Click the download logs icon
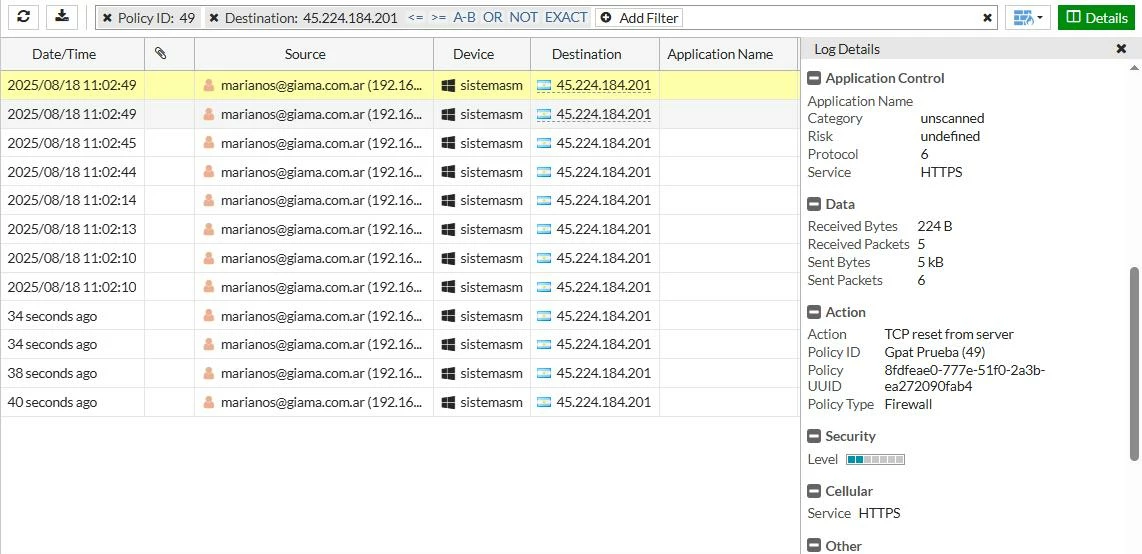 [x=62, y=17]
